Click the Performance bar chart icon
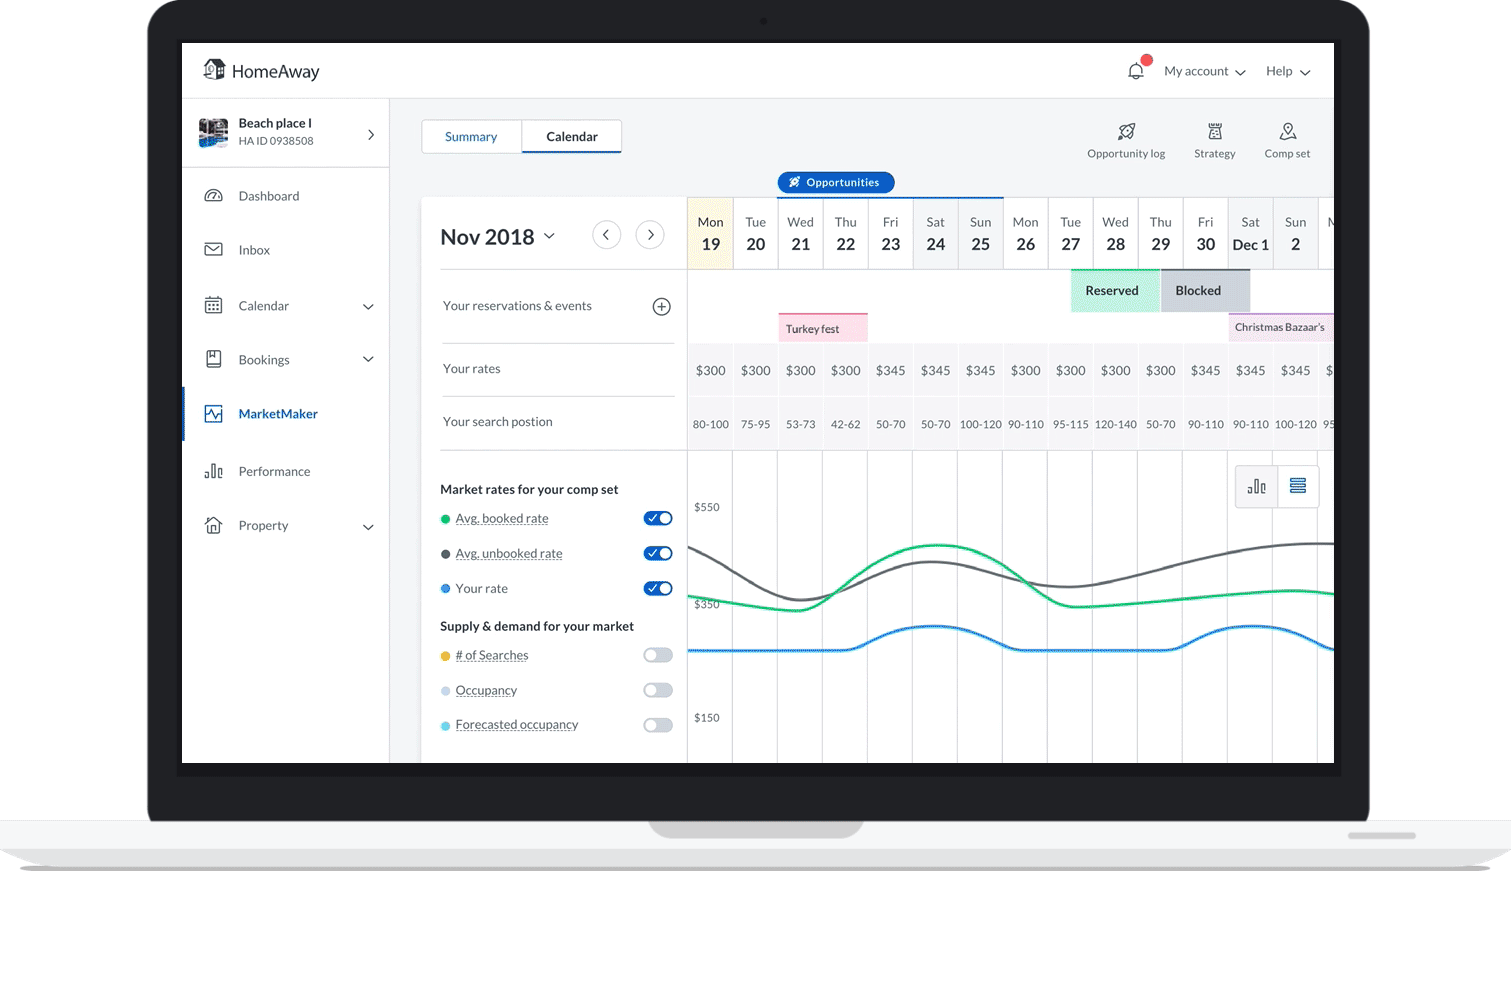Screen dimensions: 1511x991 [213, 471]
